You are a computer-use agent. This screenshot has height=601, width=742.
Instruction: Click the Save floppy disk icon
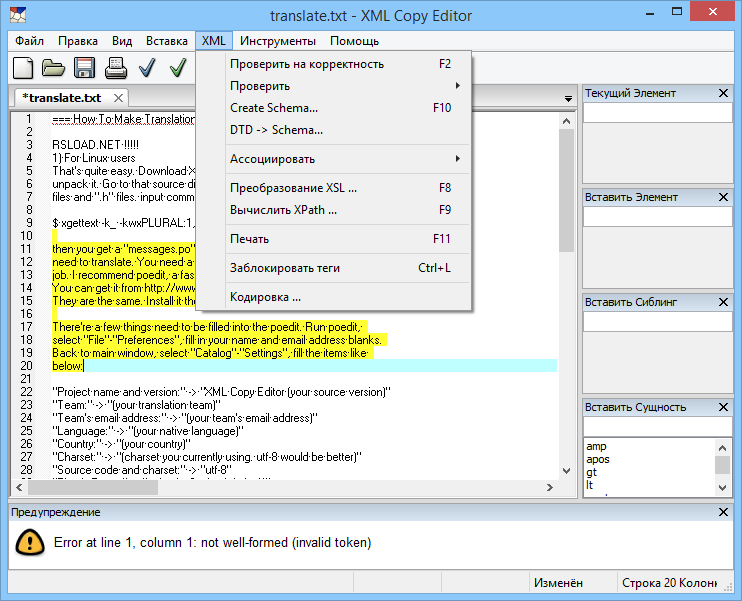[x=84, y=68]
